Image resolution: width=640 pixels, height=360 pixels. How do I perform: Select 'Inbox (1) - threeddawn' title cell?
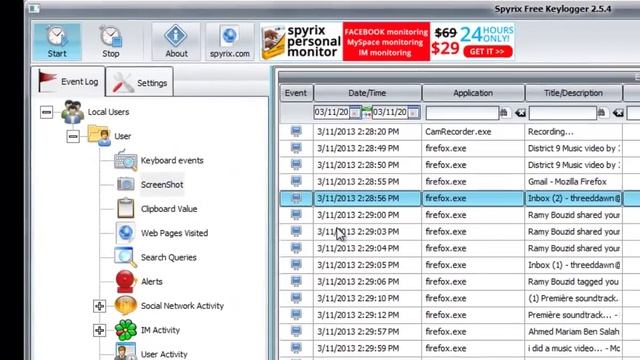tap(573, 265)
